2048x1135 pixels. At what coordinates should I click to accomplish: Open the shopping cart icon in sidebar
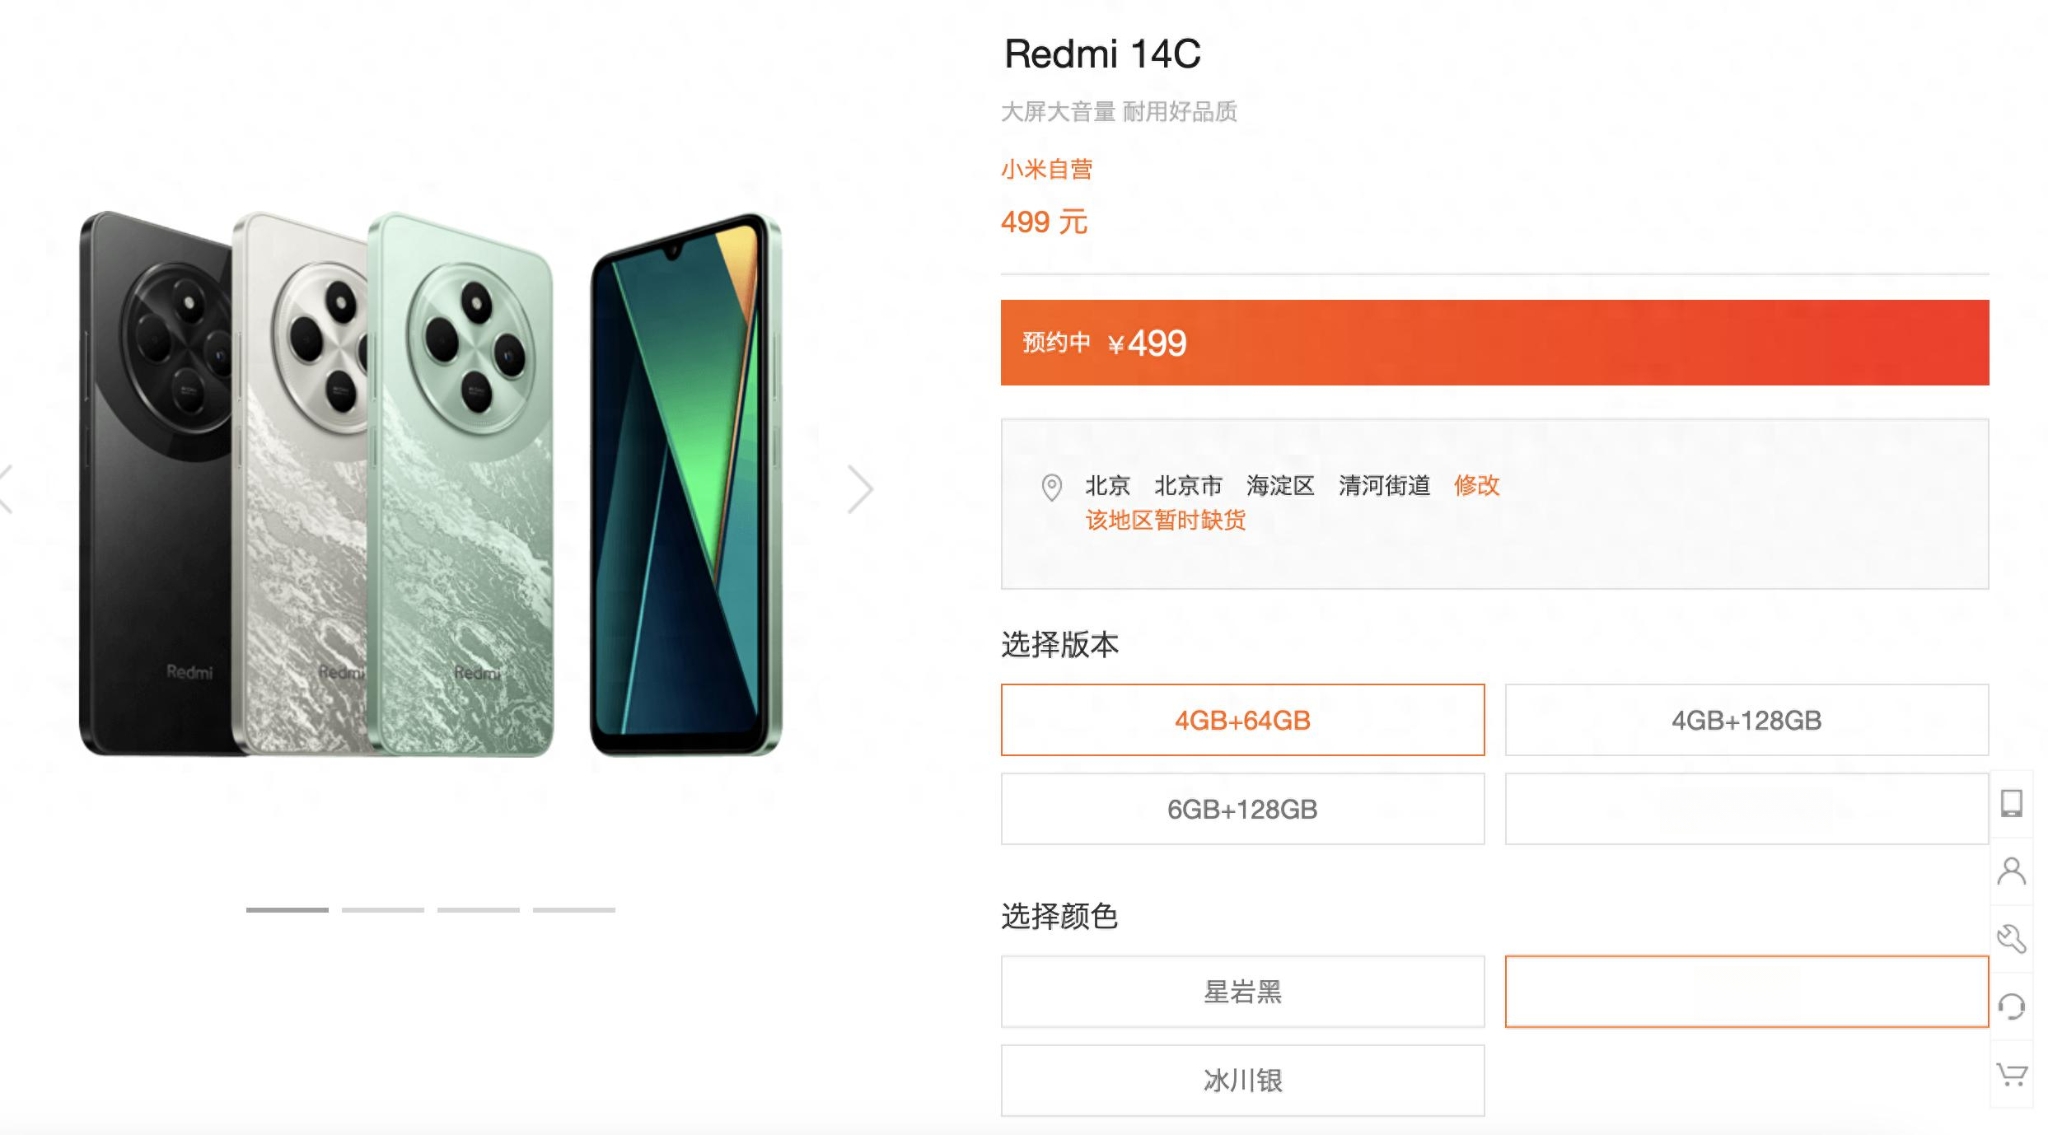(x=2011, y=1075)
